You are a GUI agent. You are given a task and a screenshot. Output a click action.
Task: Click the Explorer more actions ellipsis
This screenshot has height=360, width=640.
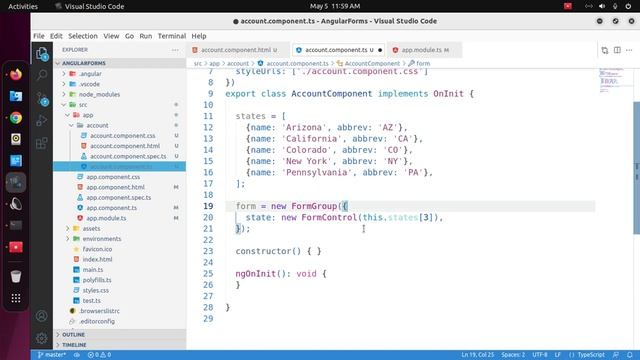pos(175,50)
